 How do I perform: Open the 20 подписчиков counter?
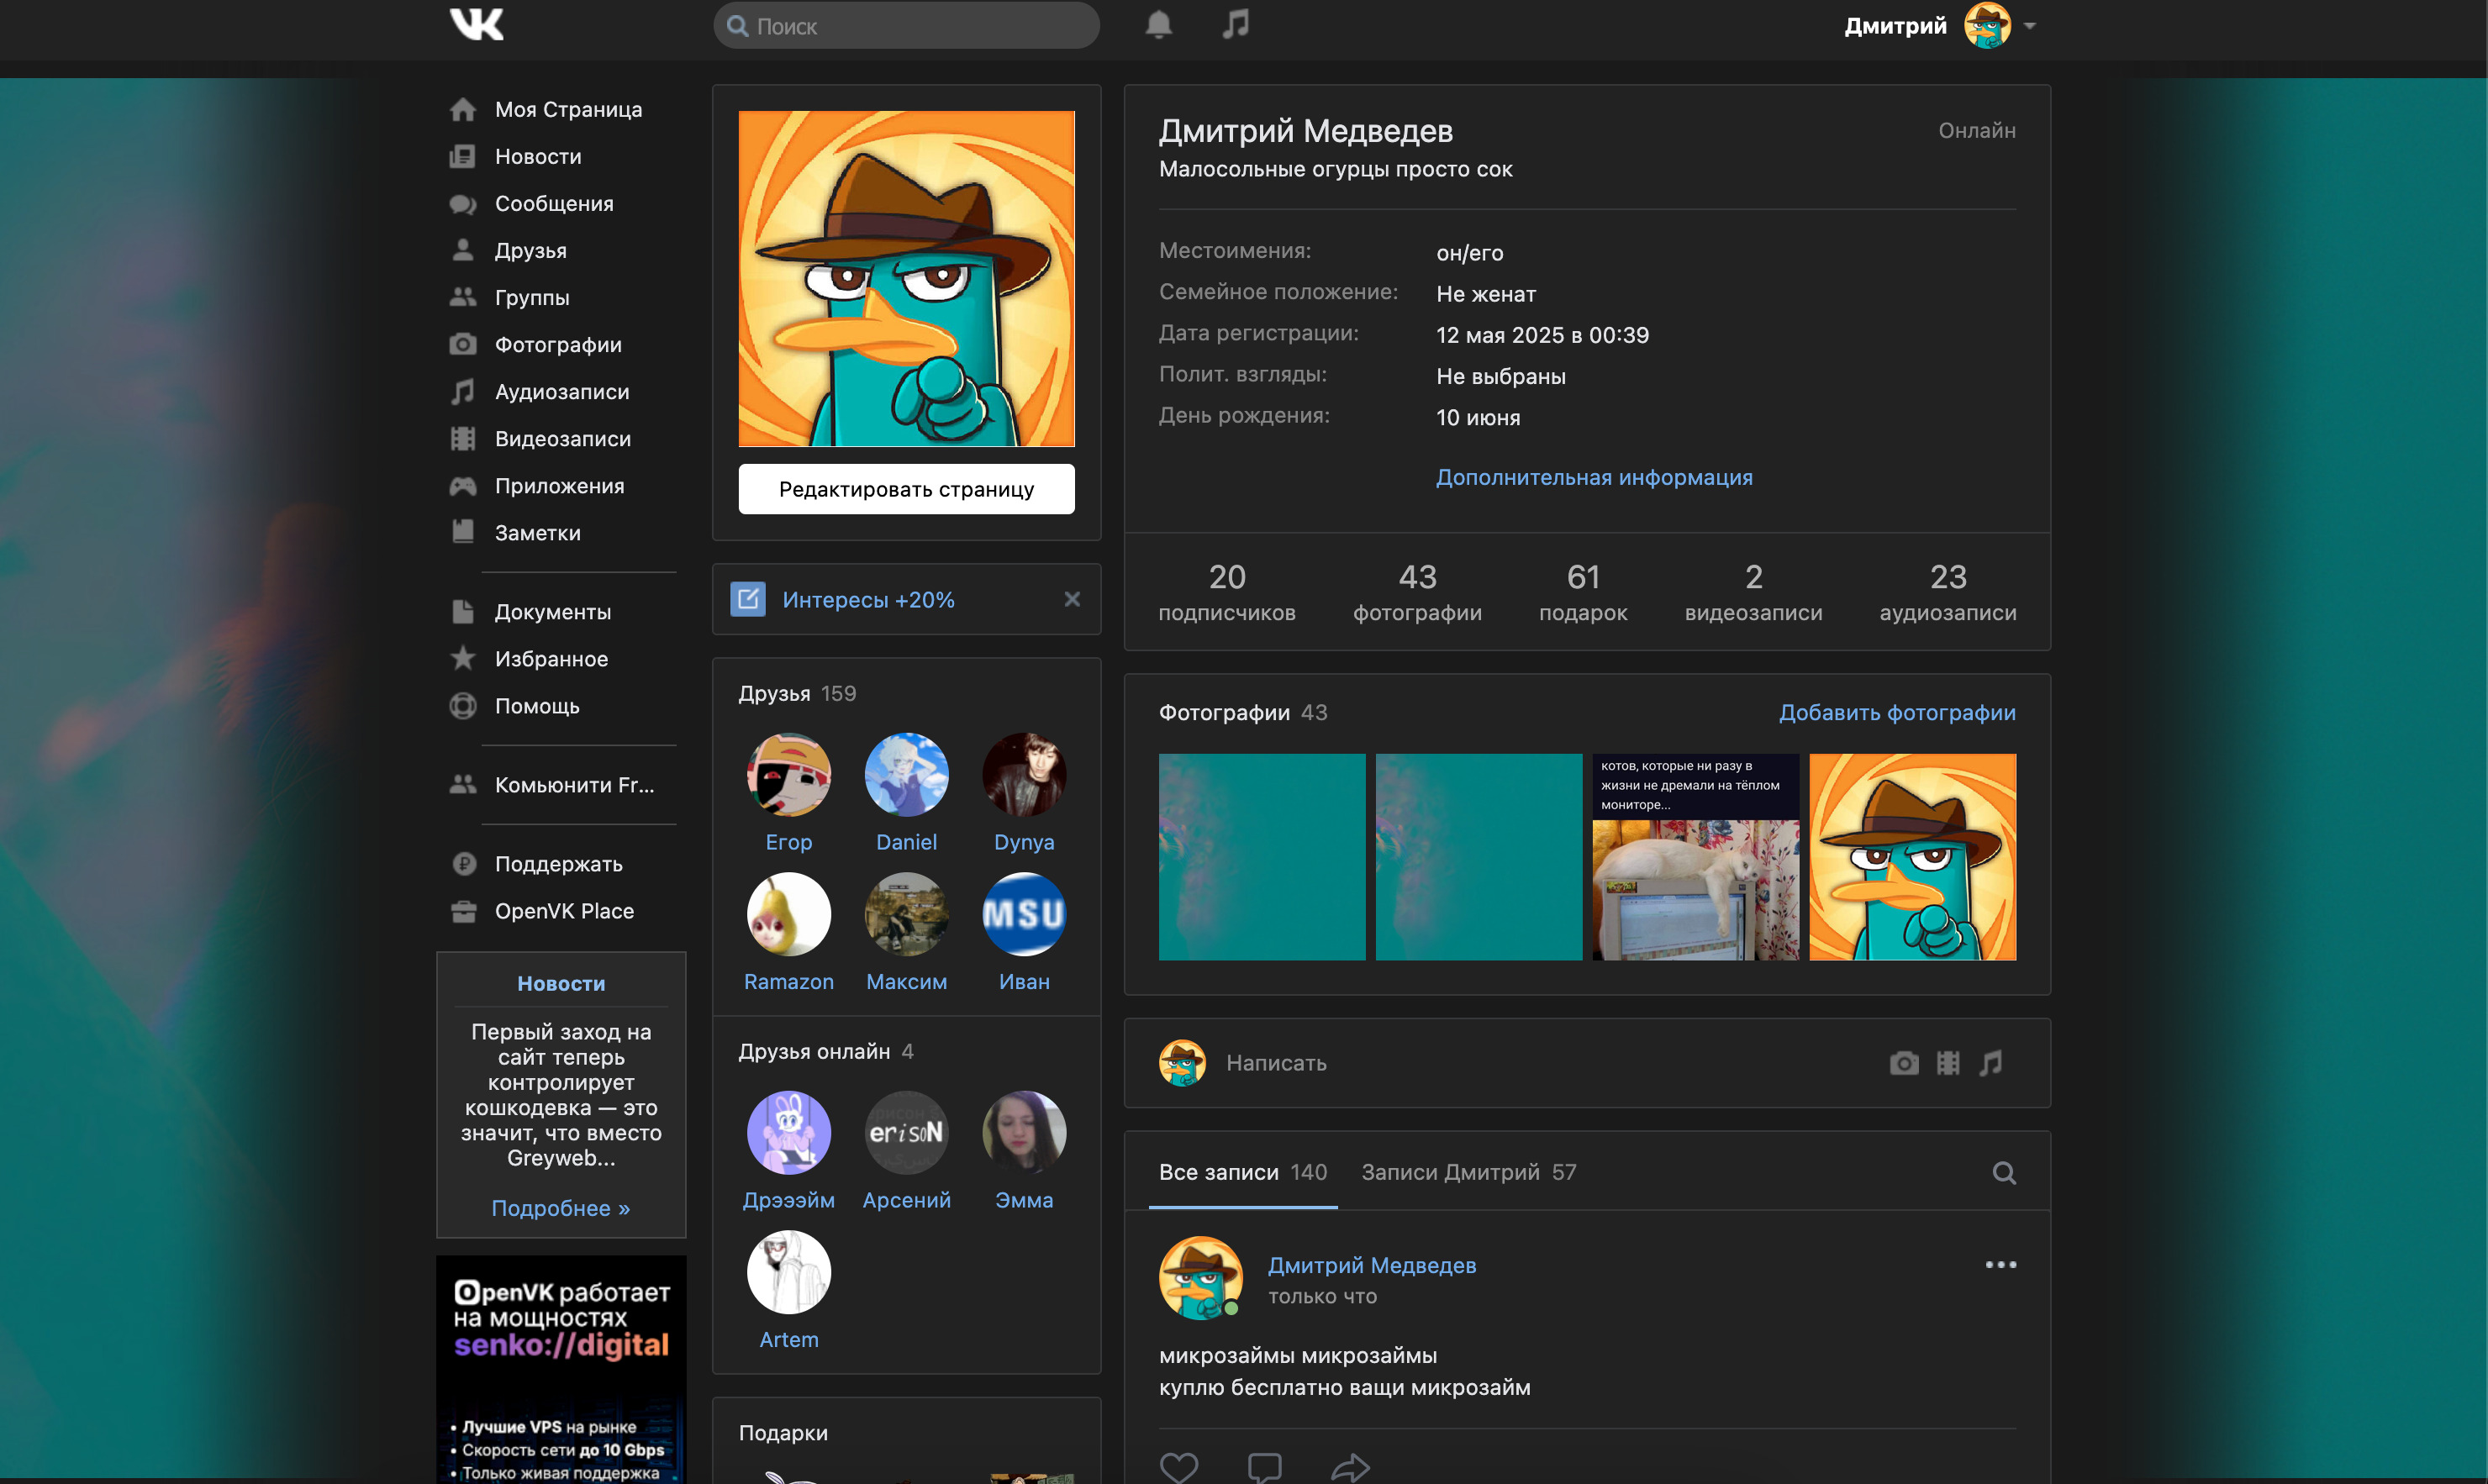(1227, 592)
